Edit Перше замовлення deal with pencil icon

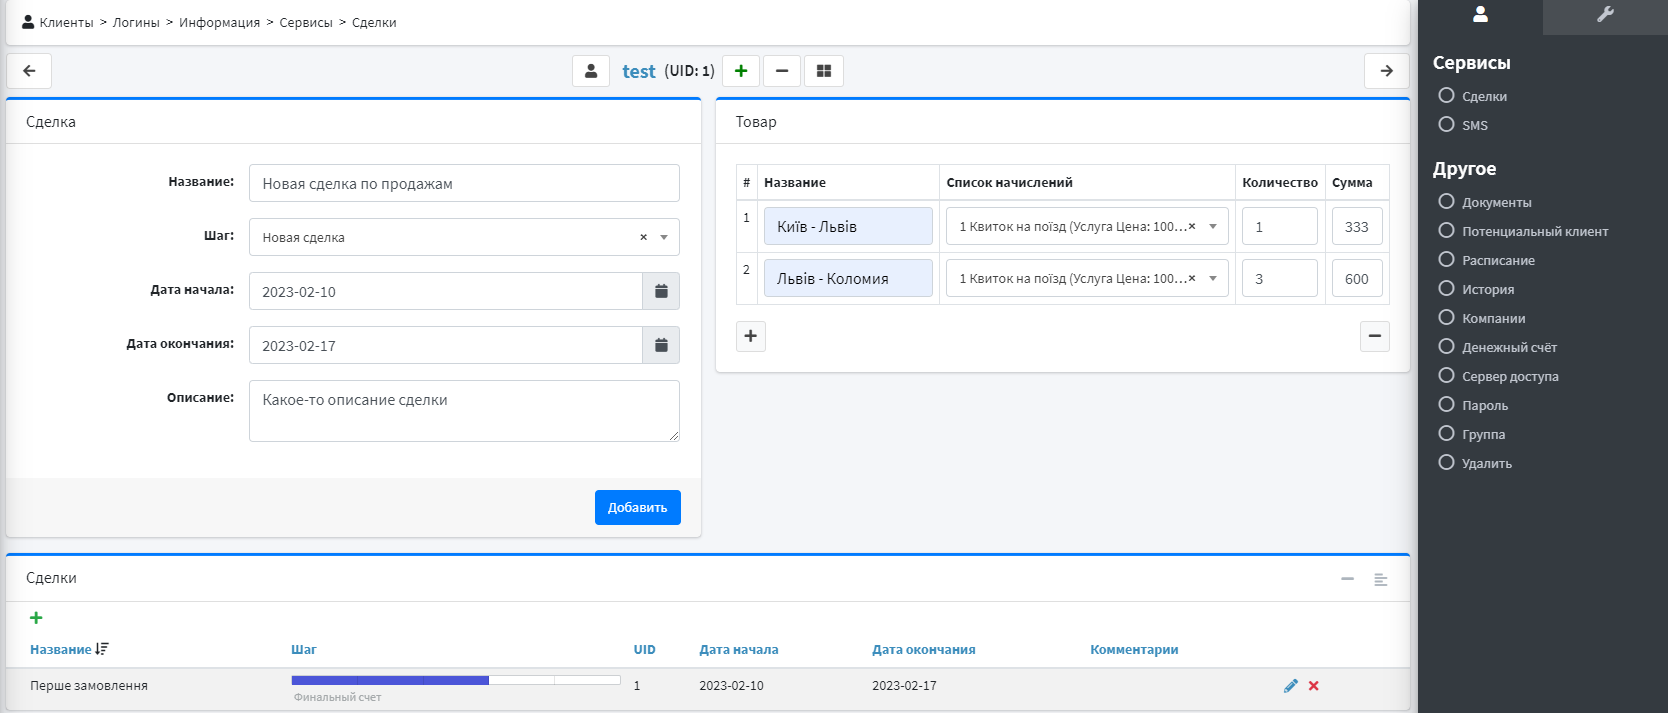pyautogui.click(x=1290, y=686)
